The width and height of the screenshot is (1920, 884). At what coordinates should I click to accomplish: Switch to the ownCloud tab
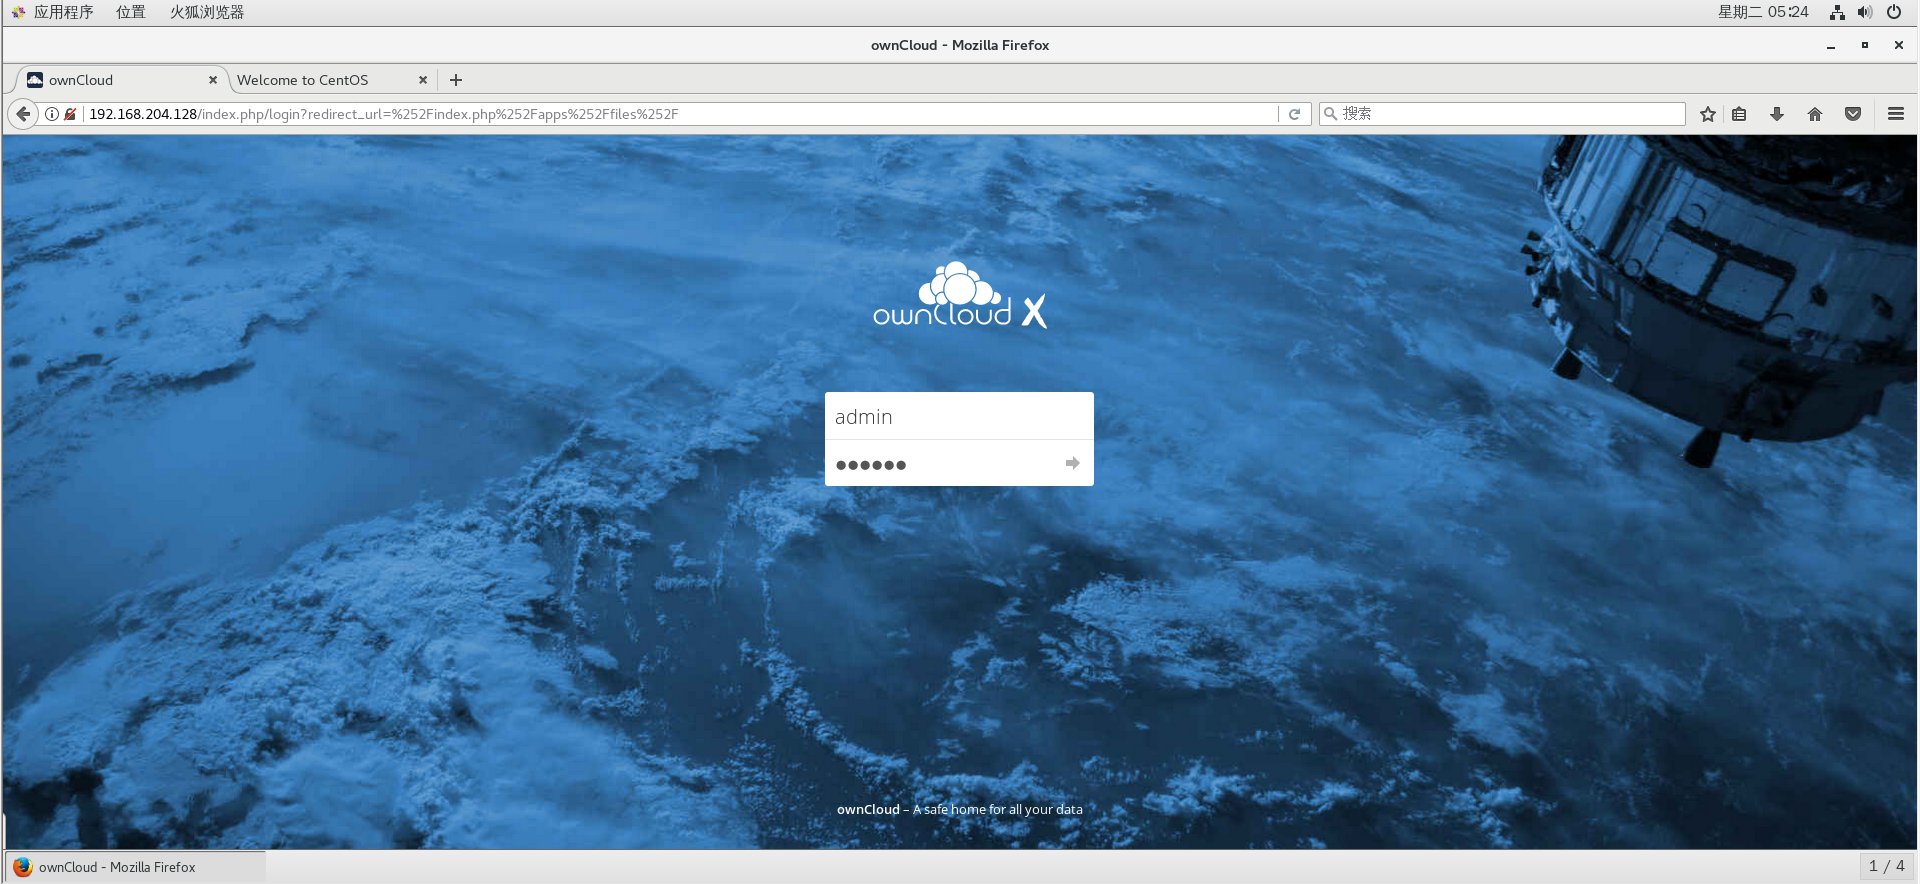[120, 80]
